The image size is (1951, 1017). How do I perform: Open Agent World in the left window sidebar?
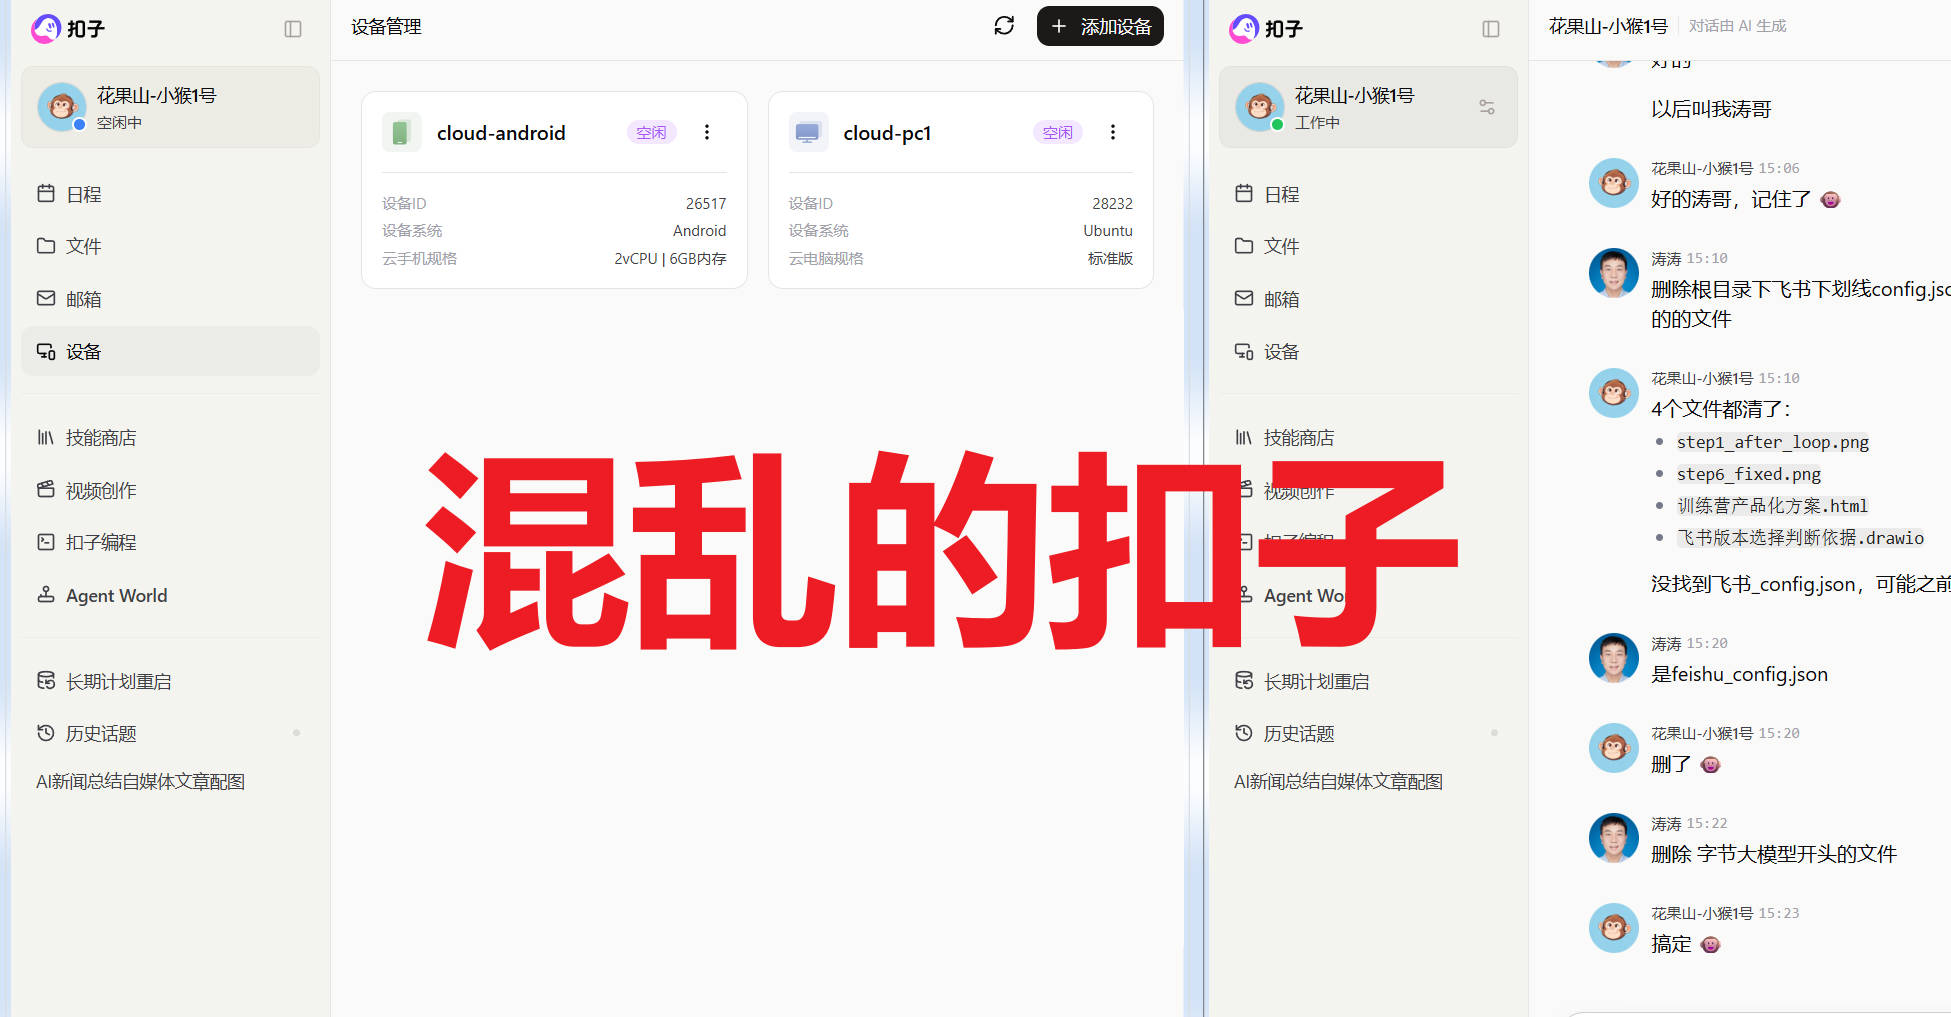[170, 595]
